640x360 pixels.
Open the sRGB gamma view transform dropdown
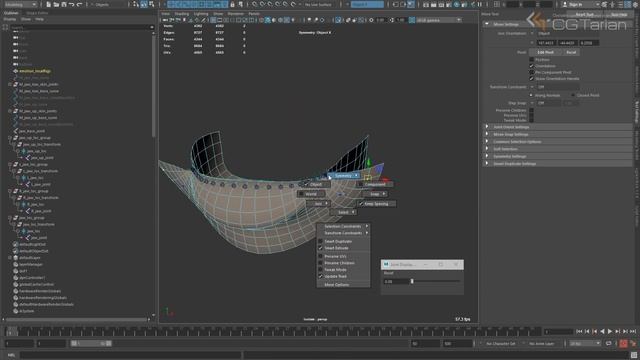tap(439, 20)
